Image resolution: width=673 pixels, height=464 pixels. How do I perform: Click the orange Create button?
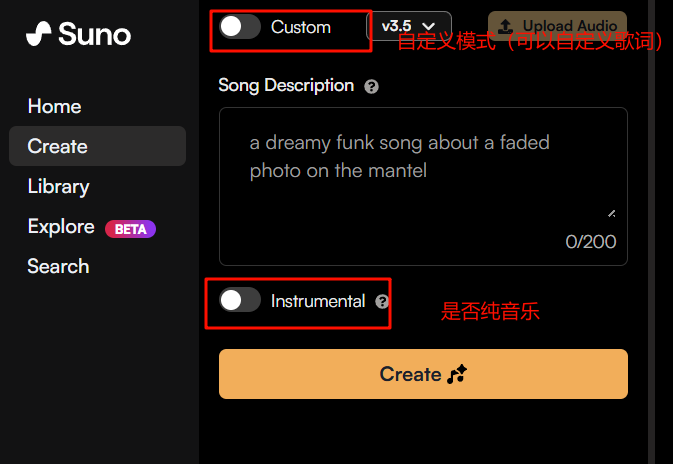coord(423,374)
